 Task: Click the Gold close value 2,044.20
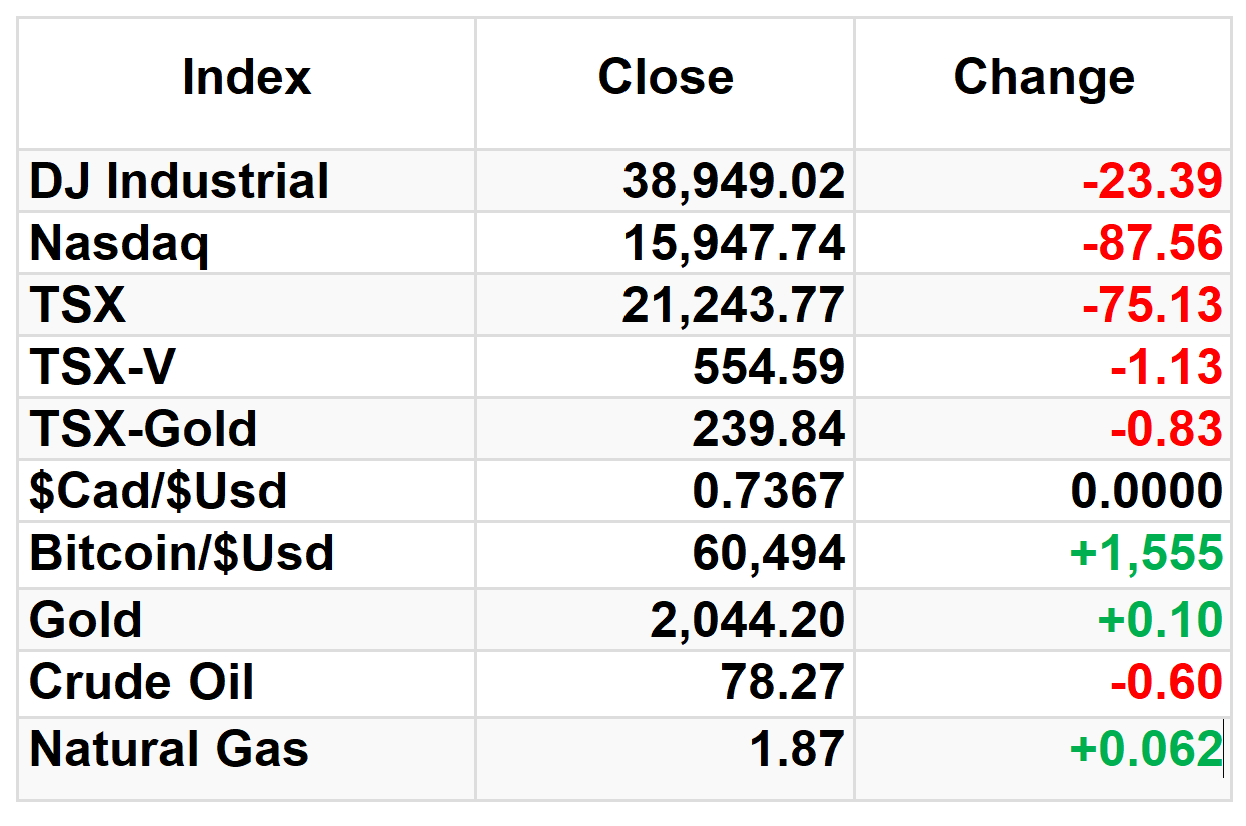[x=748, y=620]
